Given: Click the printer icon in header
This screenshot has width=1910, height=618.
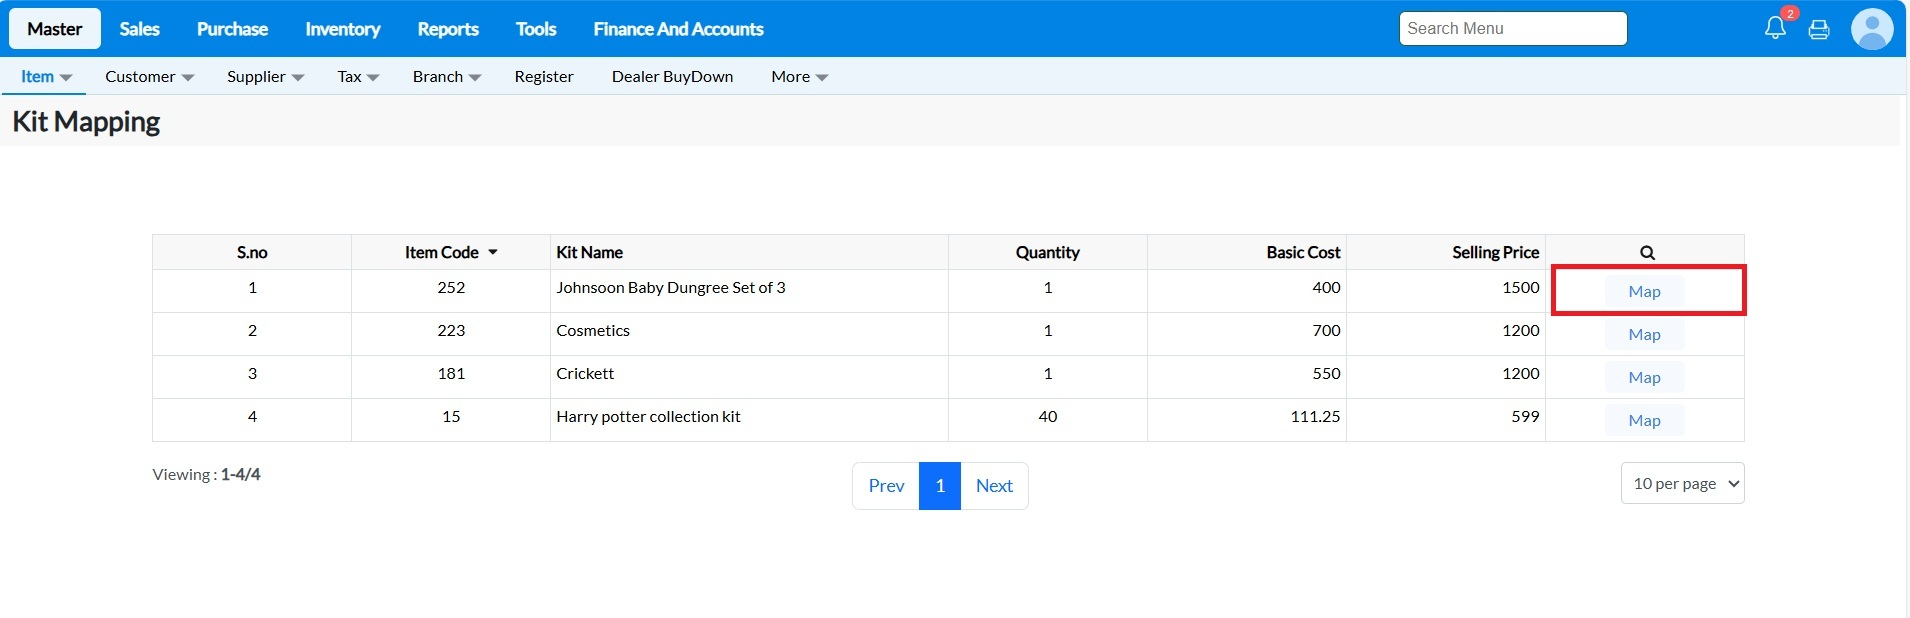Looking at the screenshot, I should click(1819, 30).
